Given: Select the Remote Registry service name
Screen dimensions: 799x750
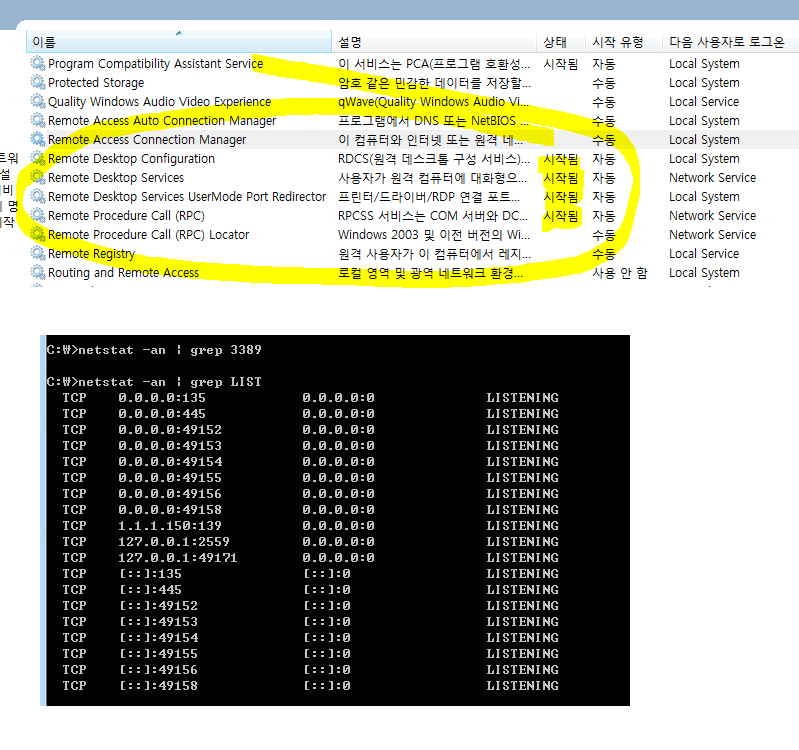Looking at the screenshot, I should [x=91, y=254].
